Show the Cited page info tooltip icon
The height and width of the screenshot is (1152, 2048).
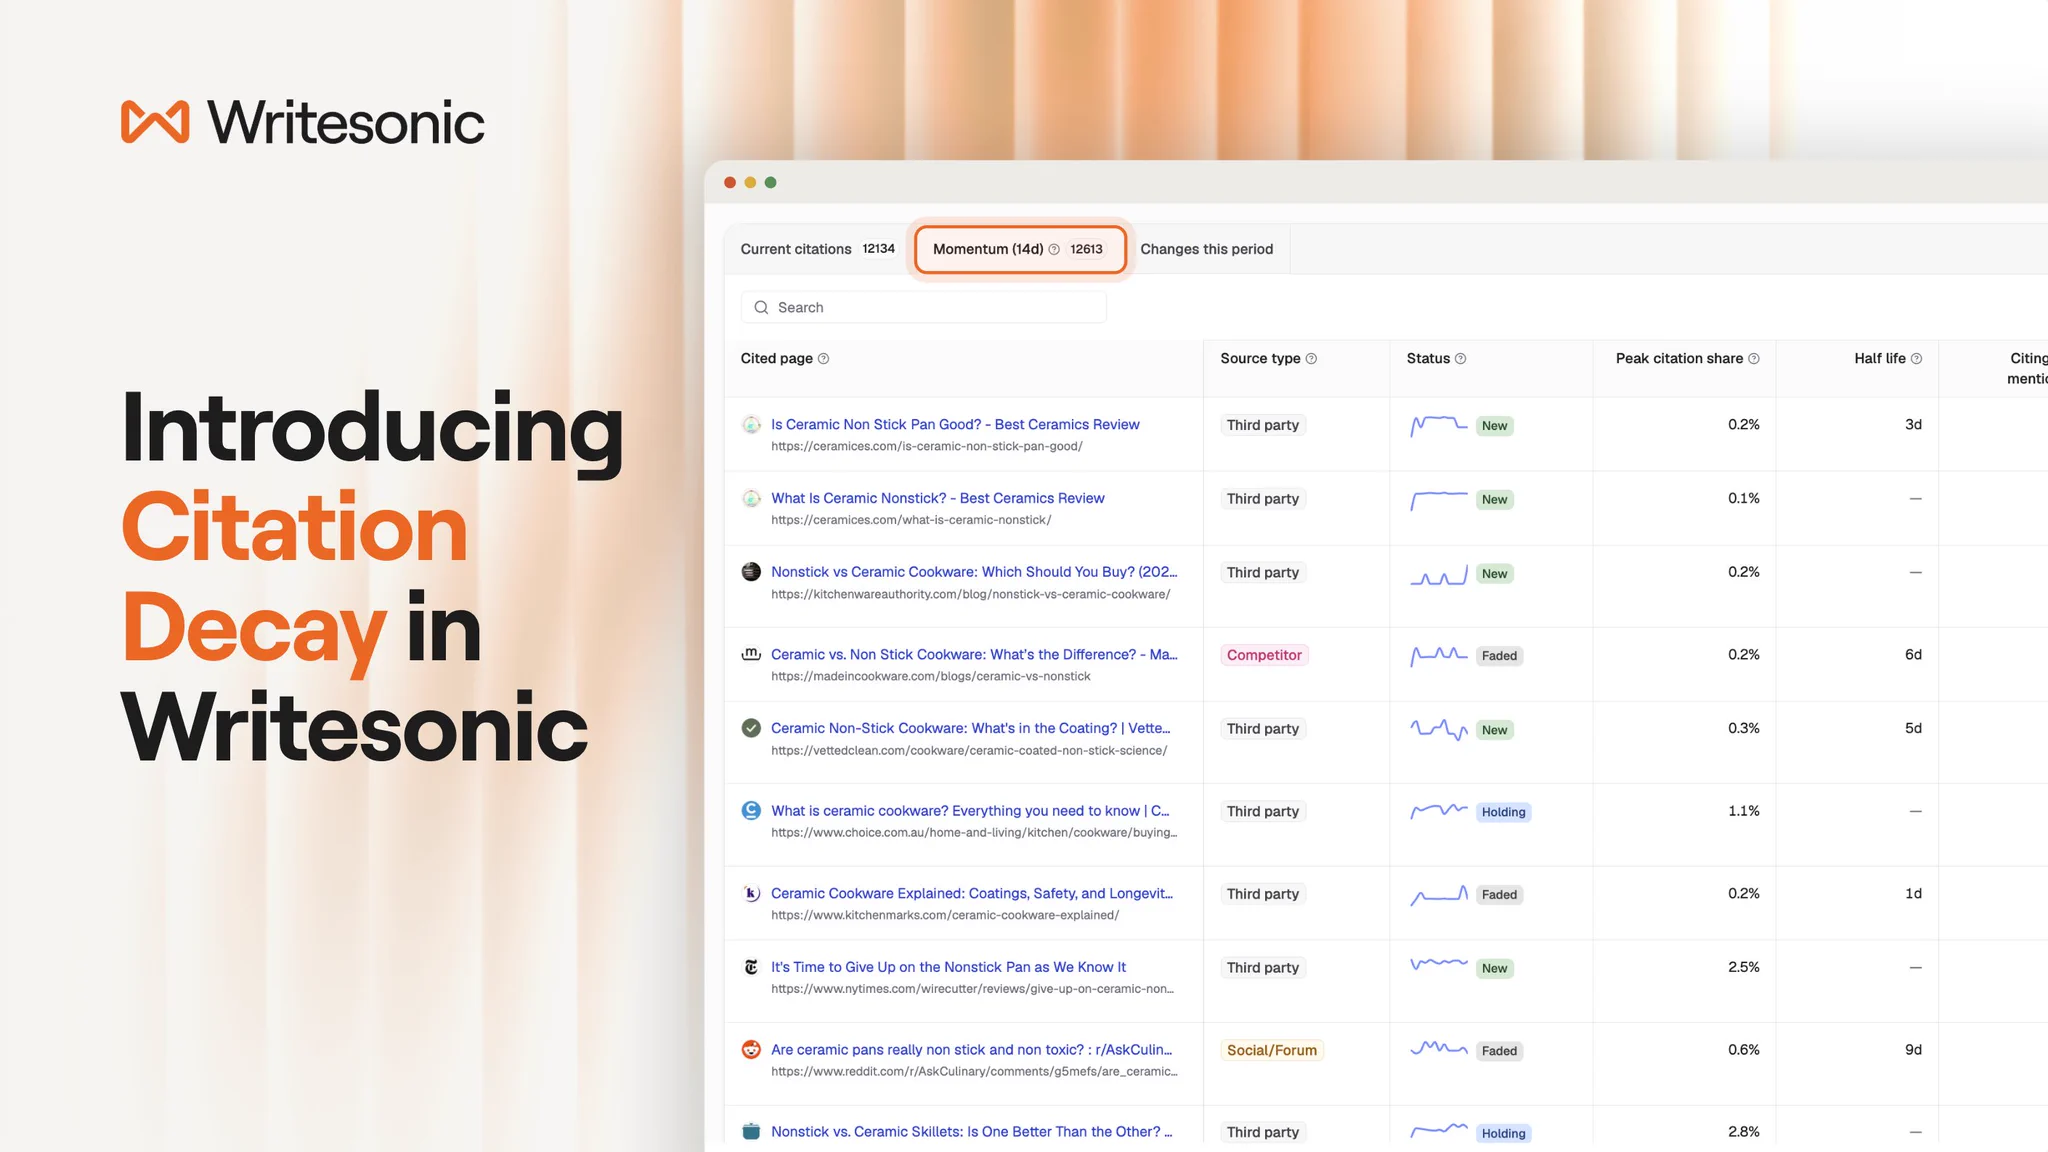[x=823, y=359]
